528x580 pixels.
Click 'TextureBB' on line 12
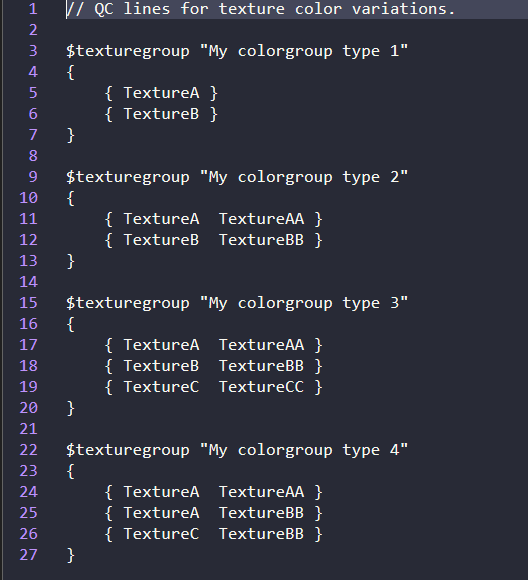[x=262, y=240]
